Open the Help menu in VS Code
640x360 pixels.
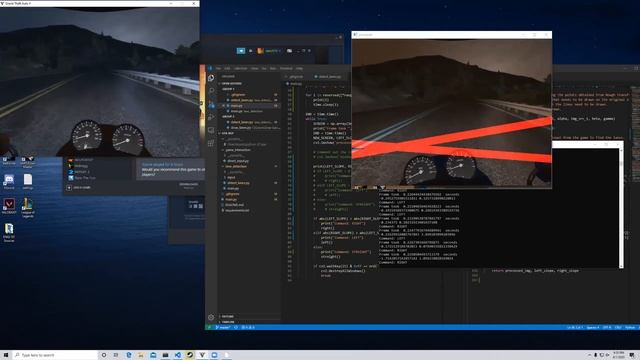[299, 69]
